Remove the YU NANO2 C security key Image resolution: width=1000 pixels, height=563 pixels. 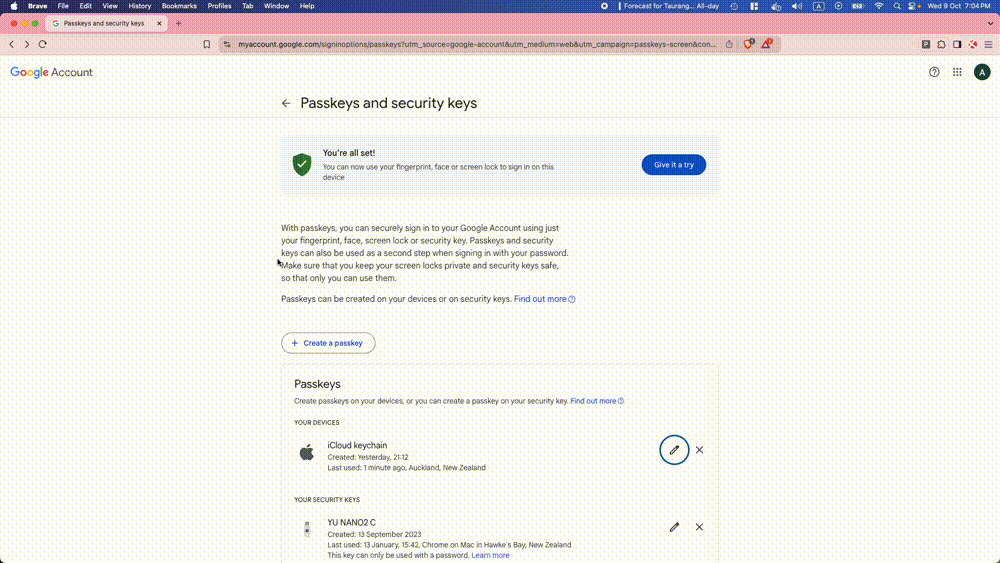(700, 527)
